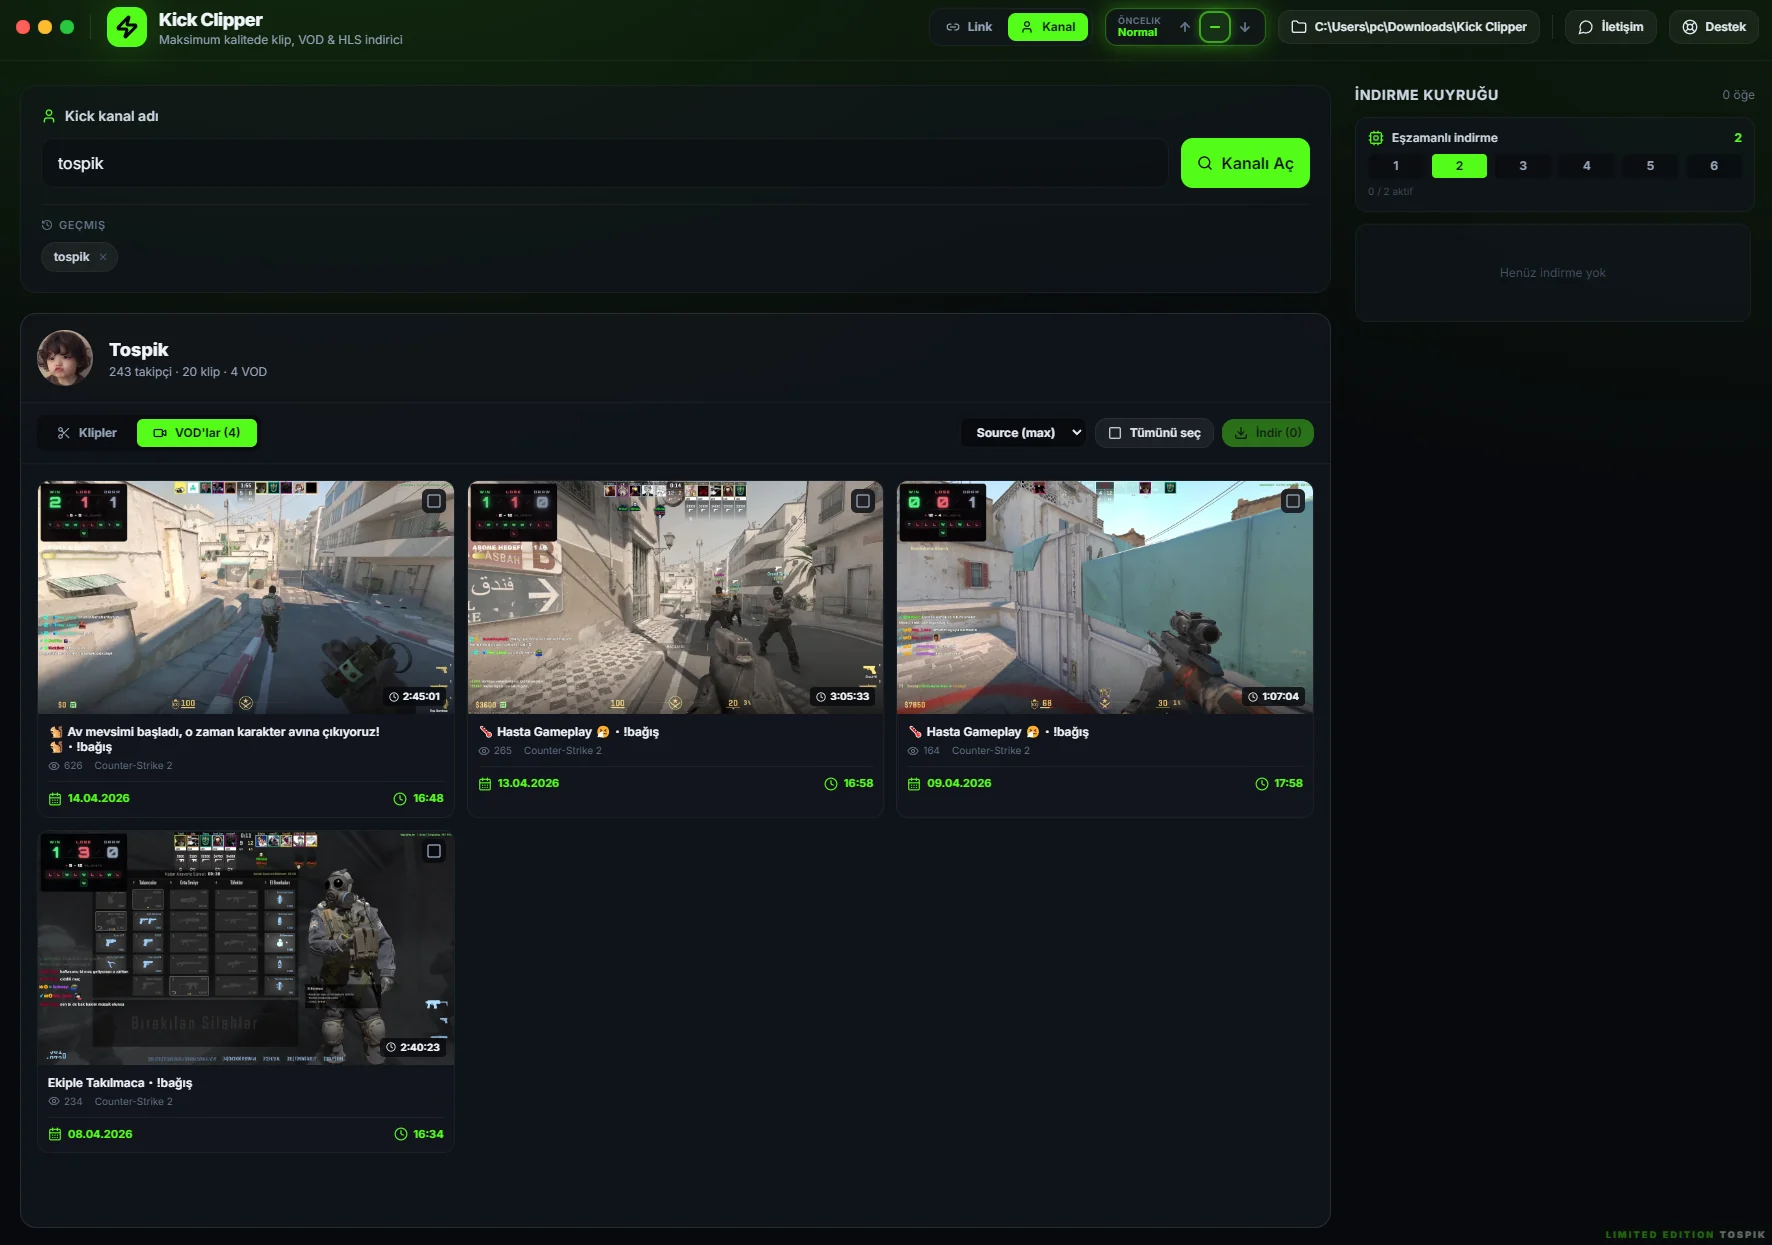Viewport: 1772px width, 1245px height.
Task: Open the 09.04.2026 Hasta Gameplay thumbnail
Action: (1105, 597)
